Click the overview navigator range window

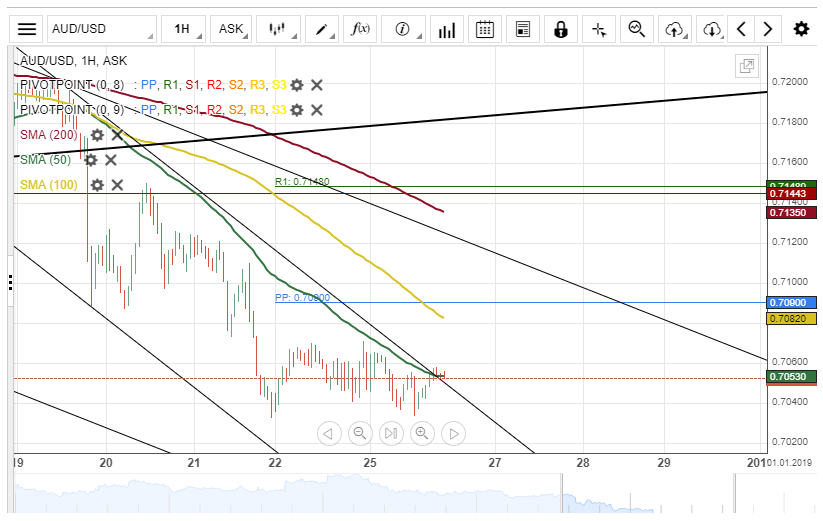pos(648,493)
